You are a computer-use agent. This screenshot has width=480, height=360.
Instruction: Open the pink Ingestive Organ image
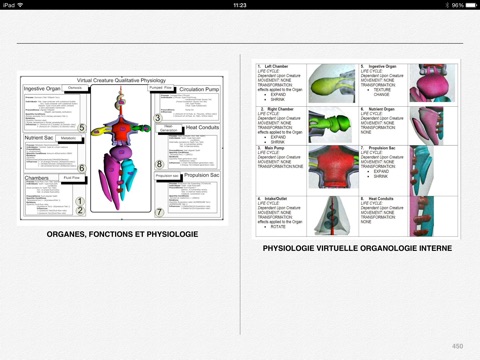pos(432,83)
